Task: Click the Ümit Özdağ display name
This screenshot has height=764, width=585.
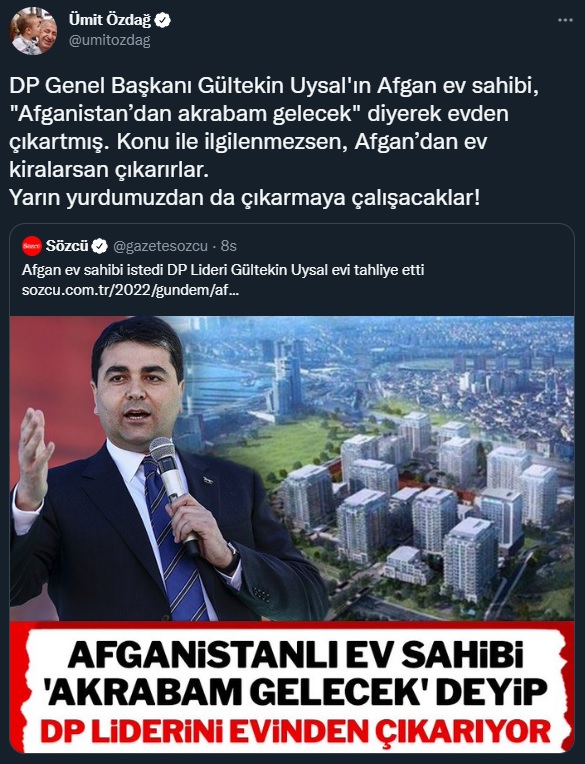Action: click(110, 20)
